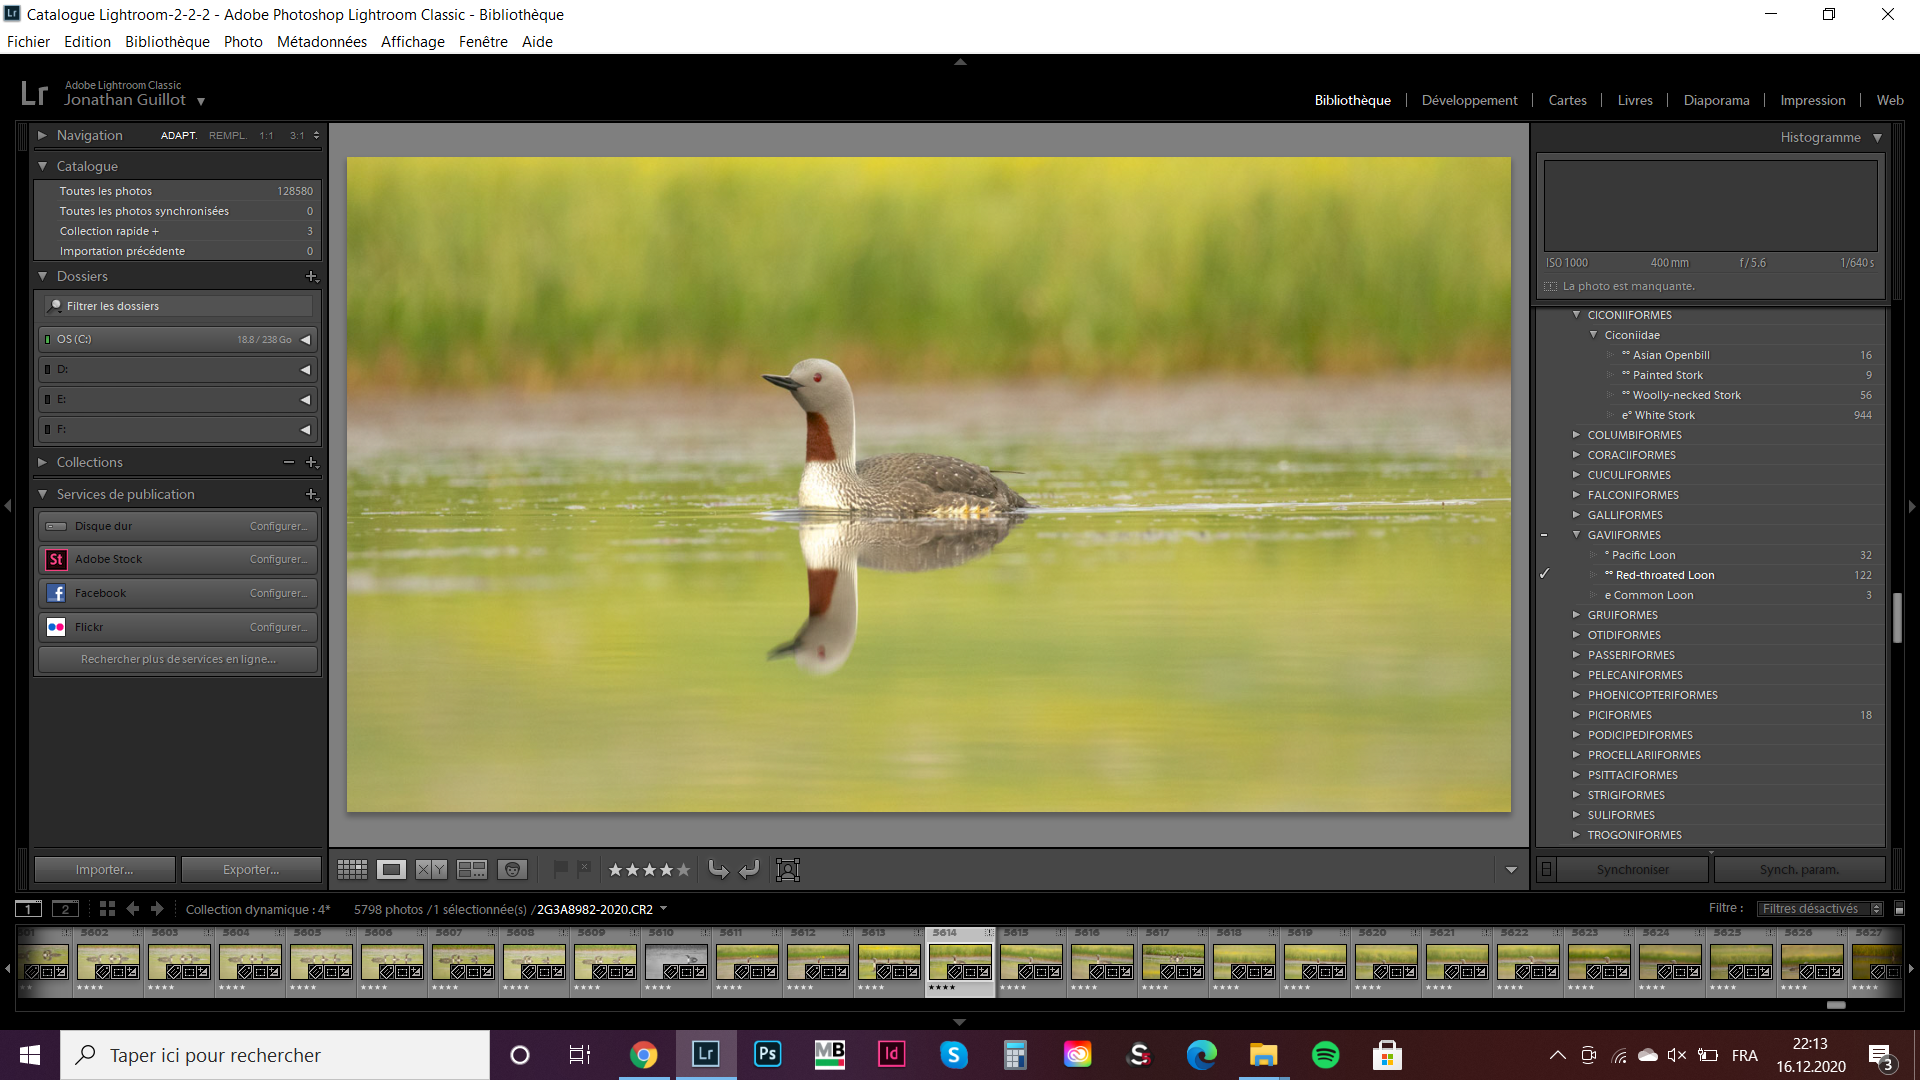Screen dimensions: 1920x1080
Task: Toggle face region drawing tool
Action: 788,870
